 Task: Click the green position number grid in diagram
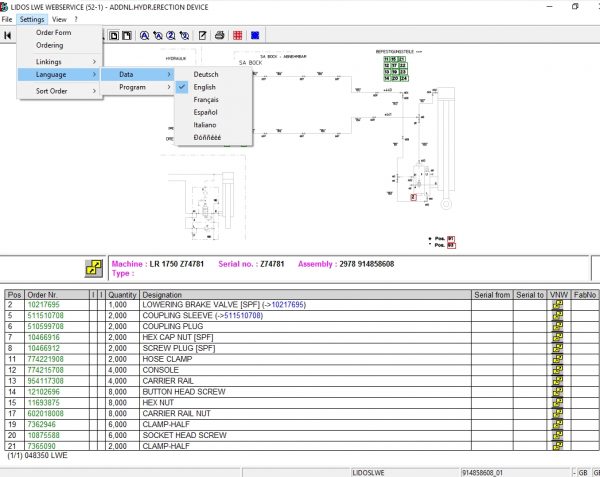coord(396,69)
